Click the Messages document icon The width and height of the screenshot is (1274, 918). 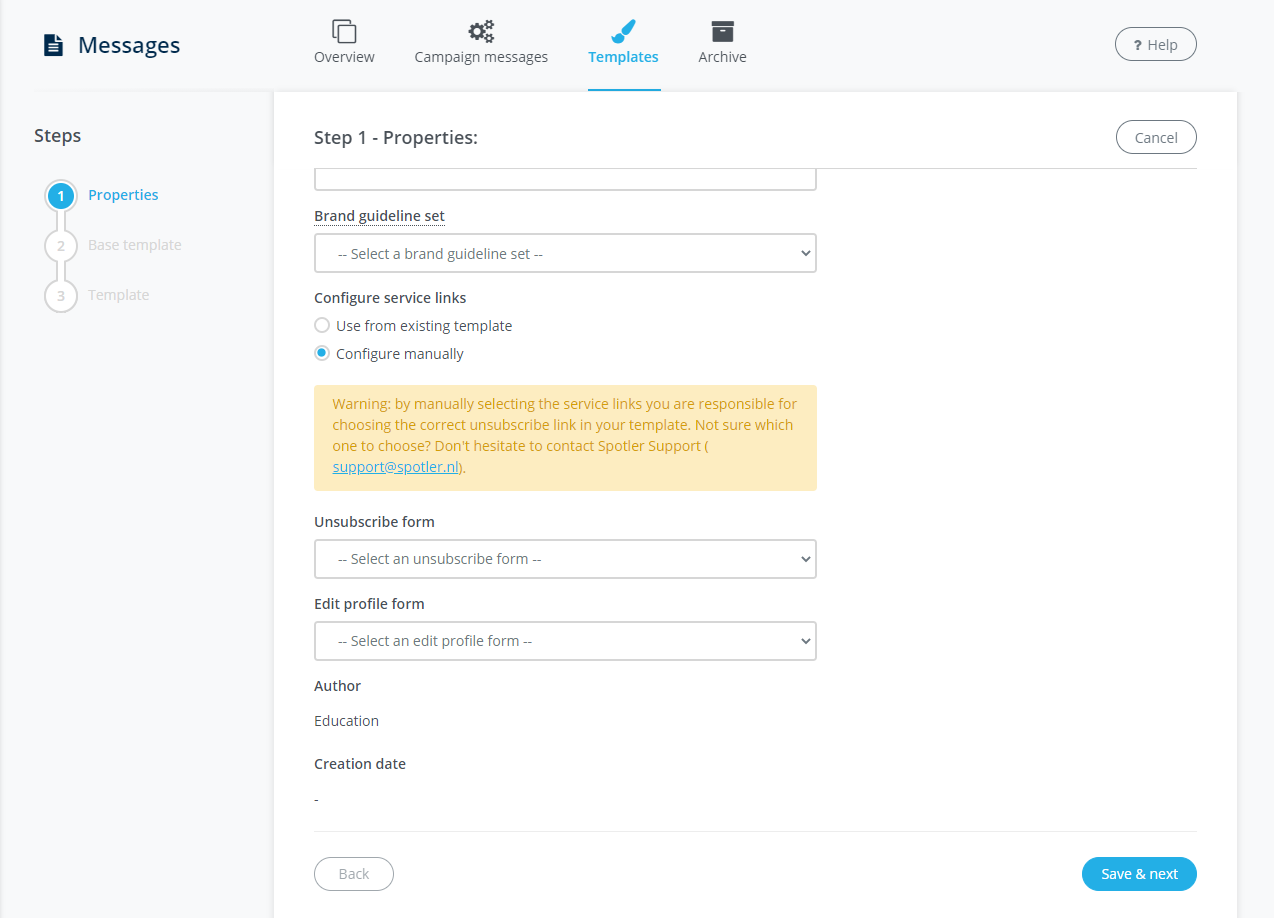tap(53, 46)
